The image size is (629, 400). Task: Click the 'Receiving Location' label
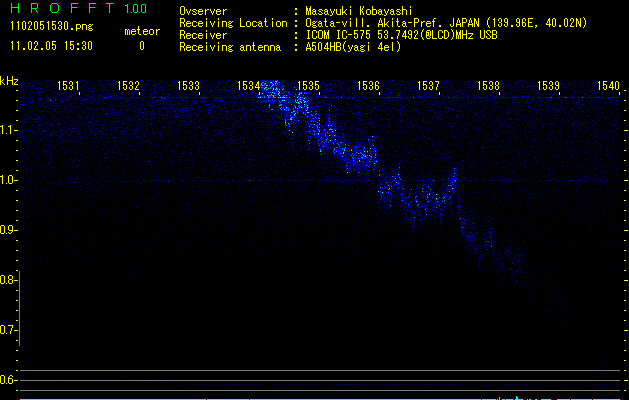[233, 23]
